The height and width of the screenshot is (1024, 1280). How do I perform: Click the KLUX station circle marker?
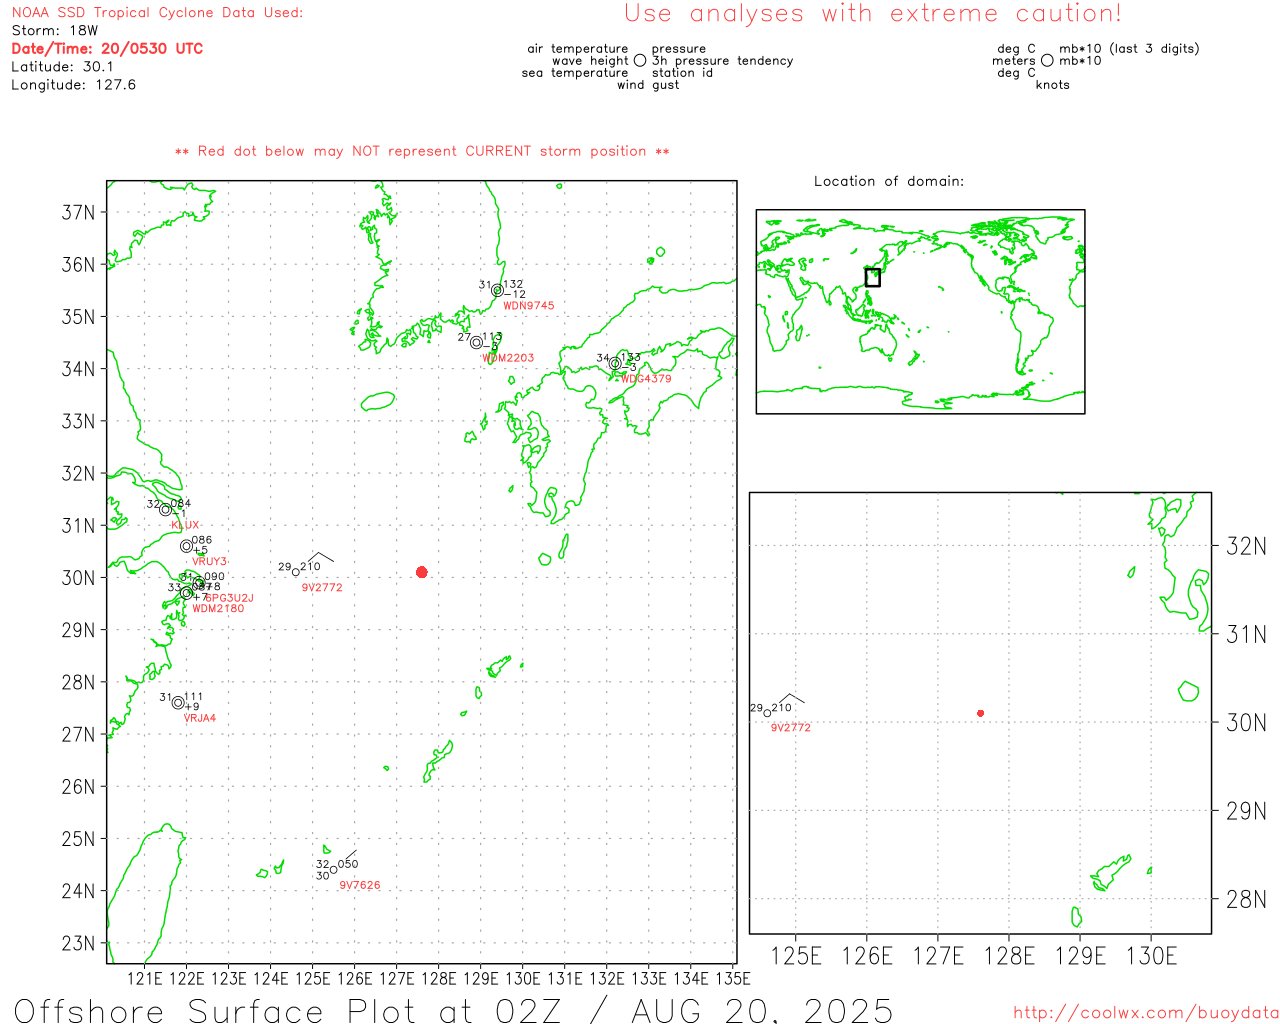coord(166,510)
